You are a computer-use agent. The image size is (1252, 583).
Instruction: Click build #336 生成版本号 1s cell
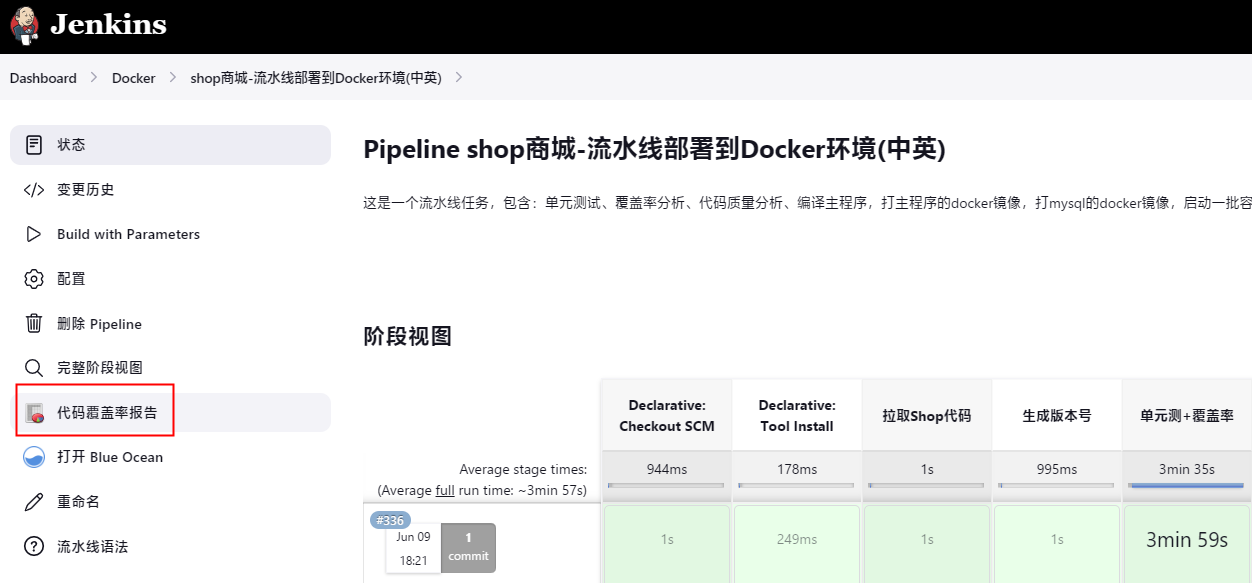click(x=1057, y=544)
